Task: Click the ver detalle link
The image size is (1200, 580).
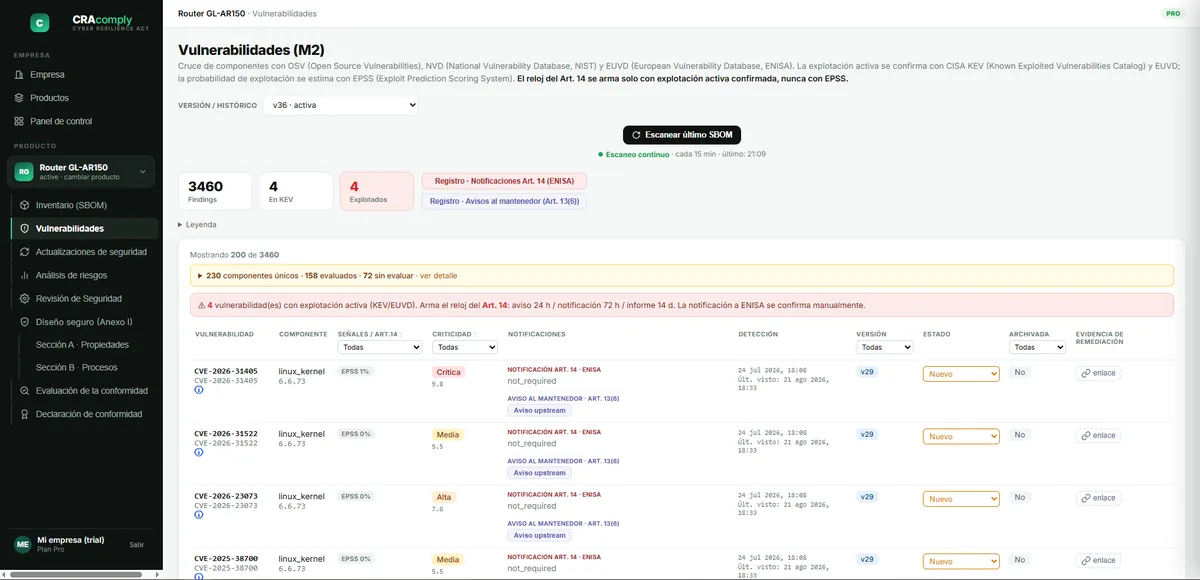Action: point(438,275)
